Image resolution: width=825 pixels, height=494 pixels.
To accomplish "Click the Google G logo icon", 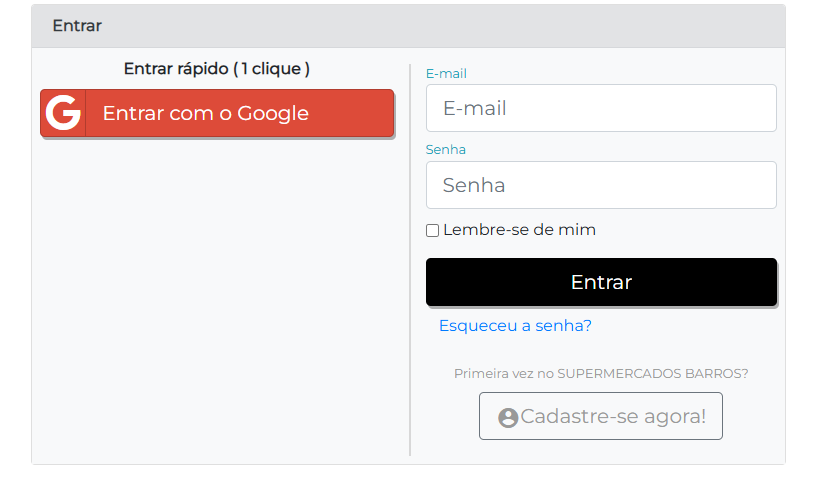I will point(63,113).
